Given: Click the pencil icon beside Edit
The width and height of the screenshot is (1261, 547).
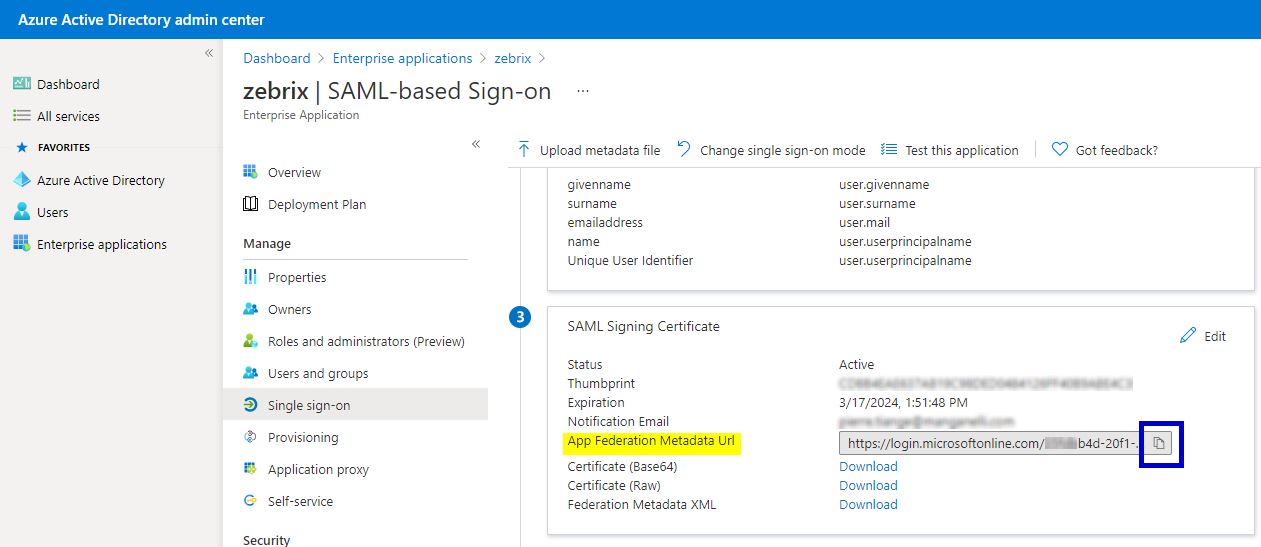Looking at the screenshot, I should pyautogui.click(x=1188, y=336).
